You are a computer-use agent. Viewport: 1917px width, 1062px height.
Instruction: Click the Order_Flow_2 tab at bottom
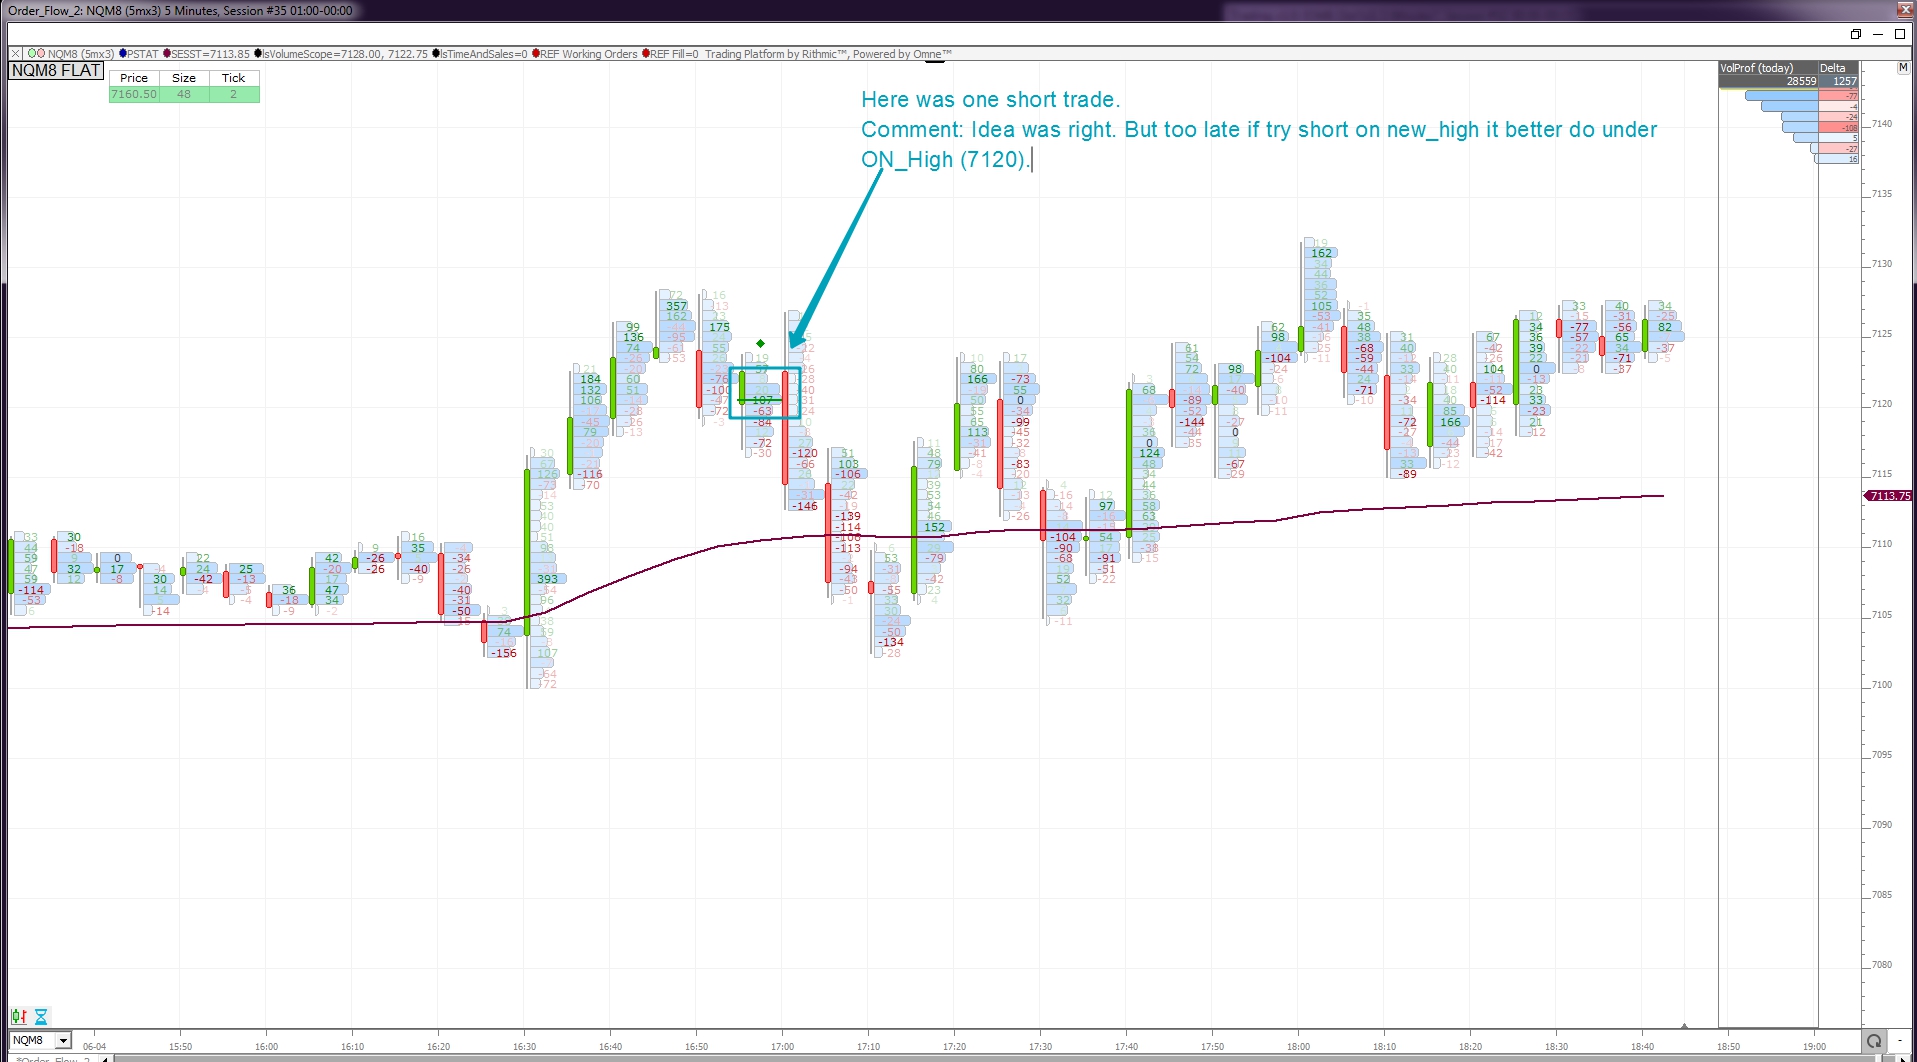pyautogui.click(x=52, y=1059)
